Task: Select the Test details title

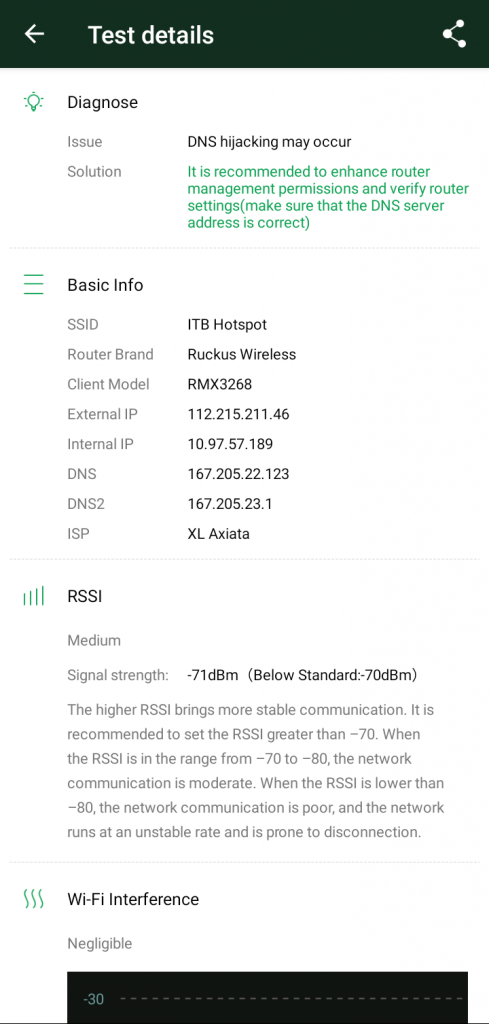Action: click(x=151, y=35)
